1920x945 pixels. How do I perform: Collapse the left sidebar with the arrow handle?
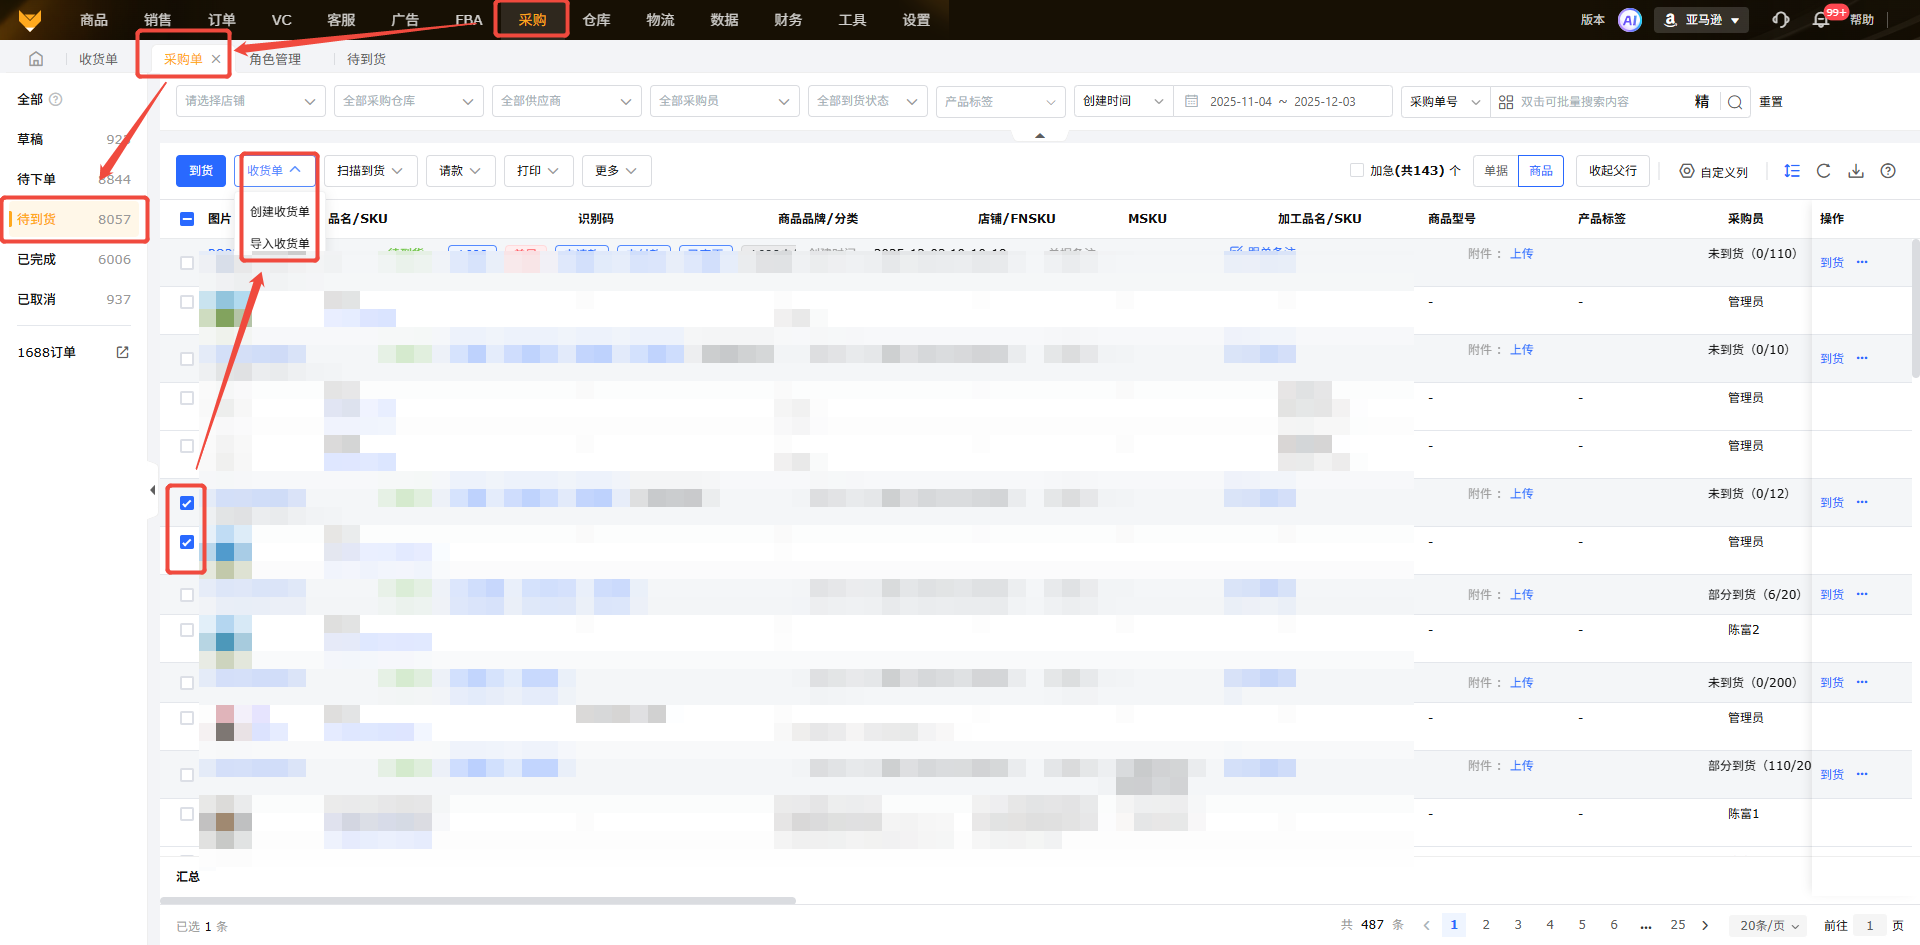[152, 490]
